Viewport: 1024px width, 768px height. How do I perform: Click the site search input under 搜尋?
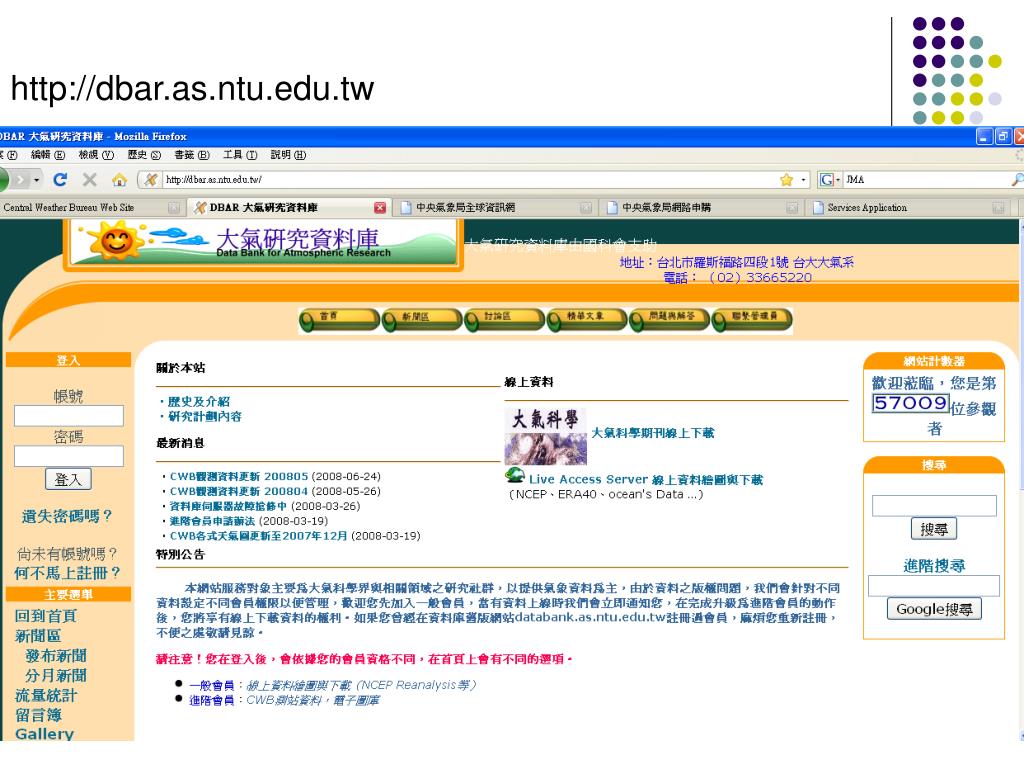[x=934, y=505]
